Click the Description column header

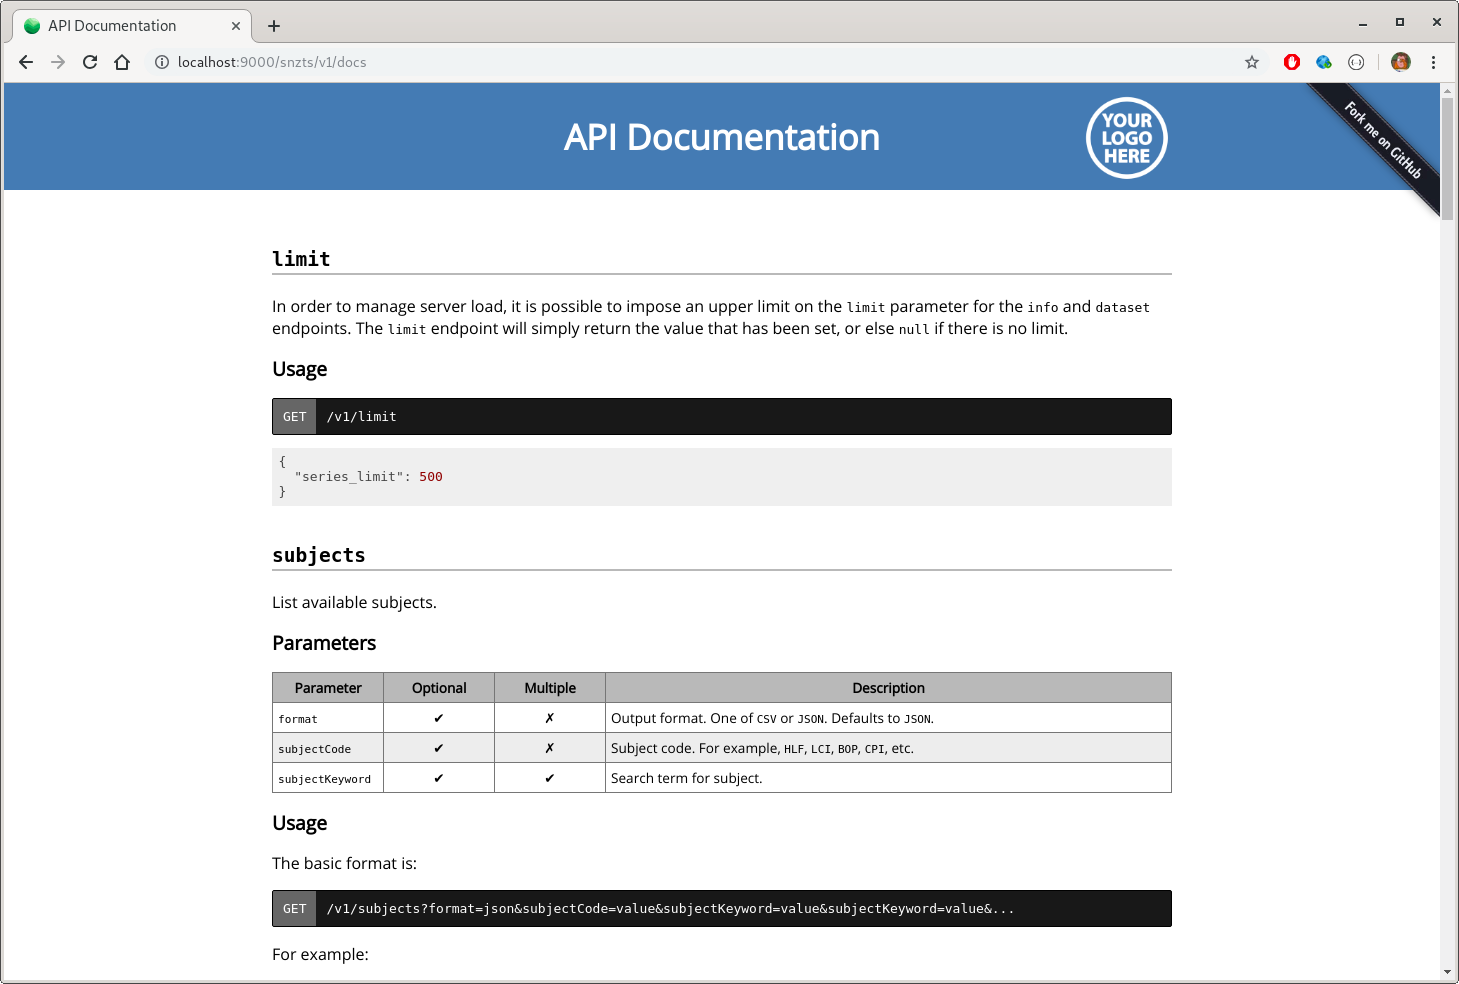click(888, 688)
